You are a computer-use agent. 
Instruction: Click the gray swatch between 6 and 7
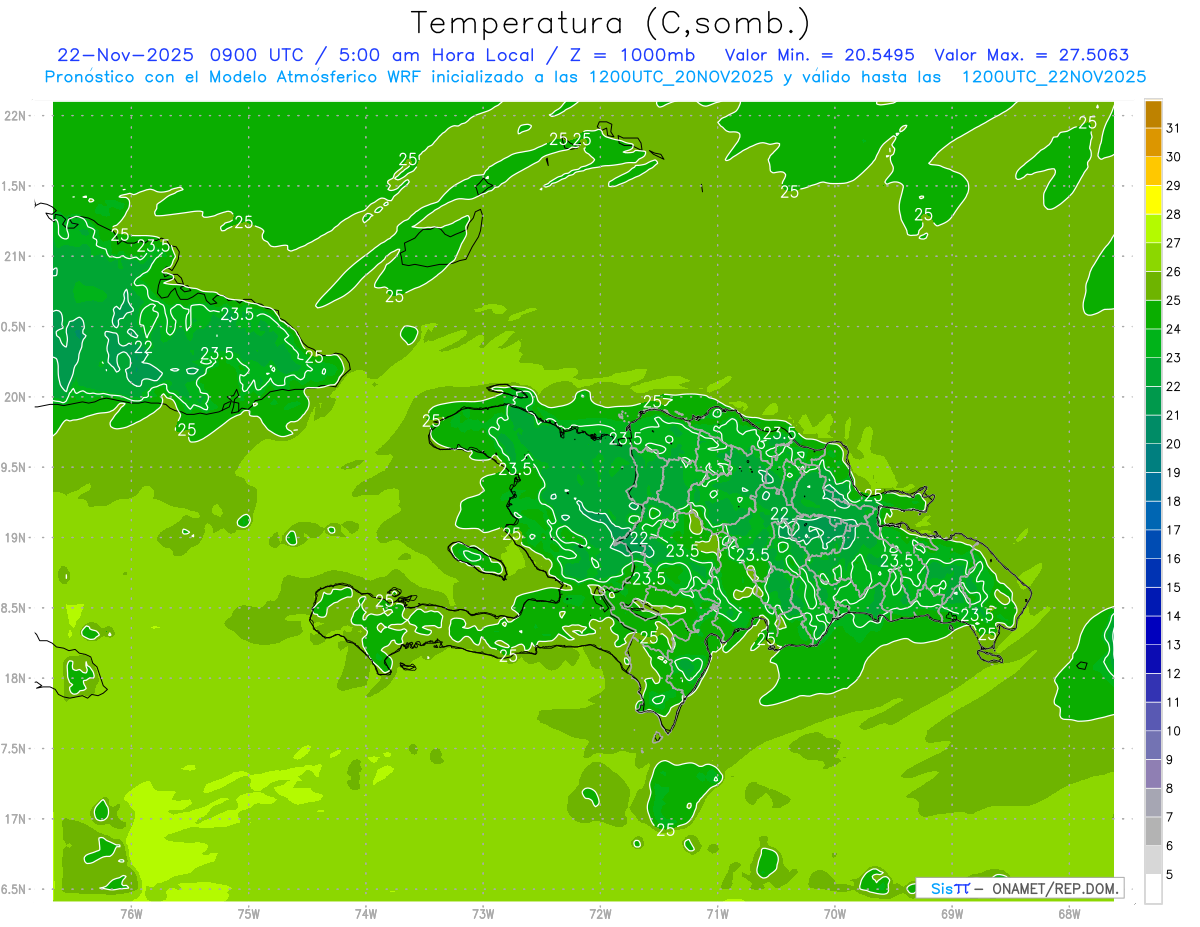tap(1153, 832)
